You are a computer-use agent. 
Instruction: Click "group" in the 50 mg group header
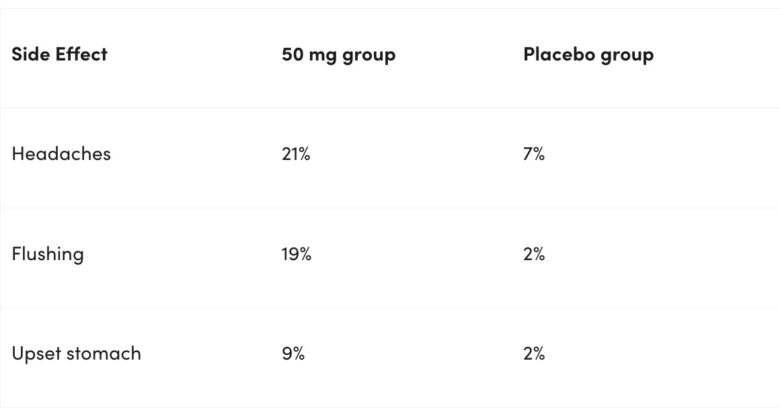click(368, 56)
